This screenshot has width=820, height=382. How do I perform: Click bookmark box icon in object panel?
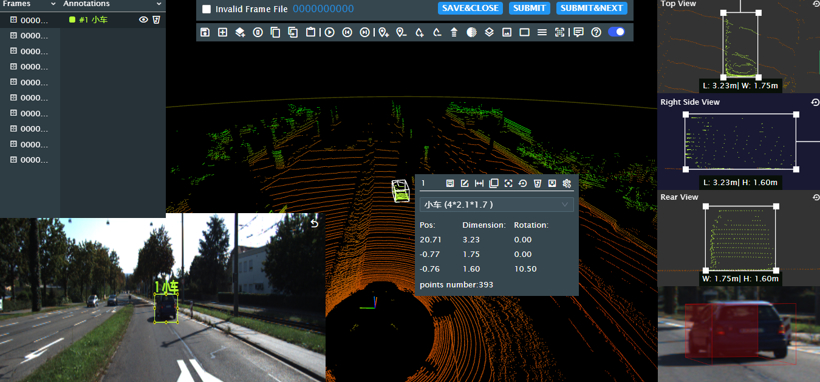[551, 183]
